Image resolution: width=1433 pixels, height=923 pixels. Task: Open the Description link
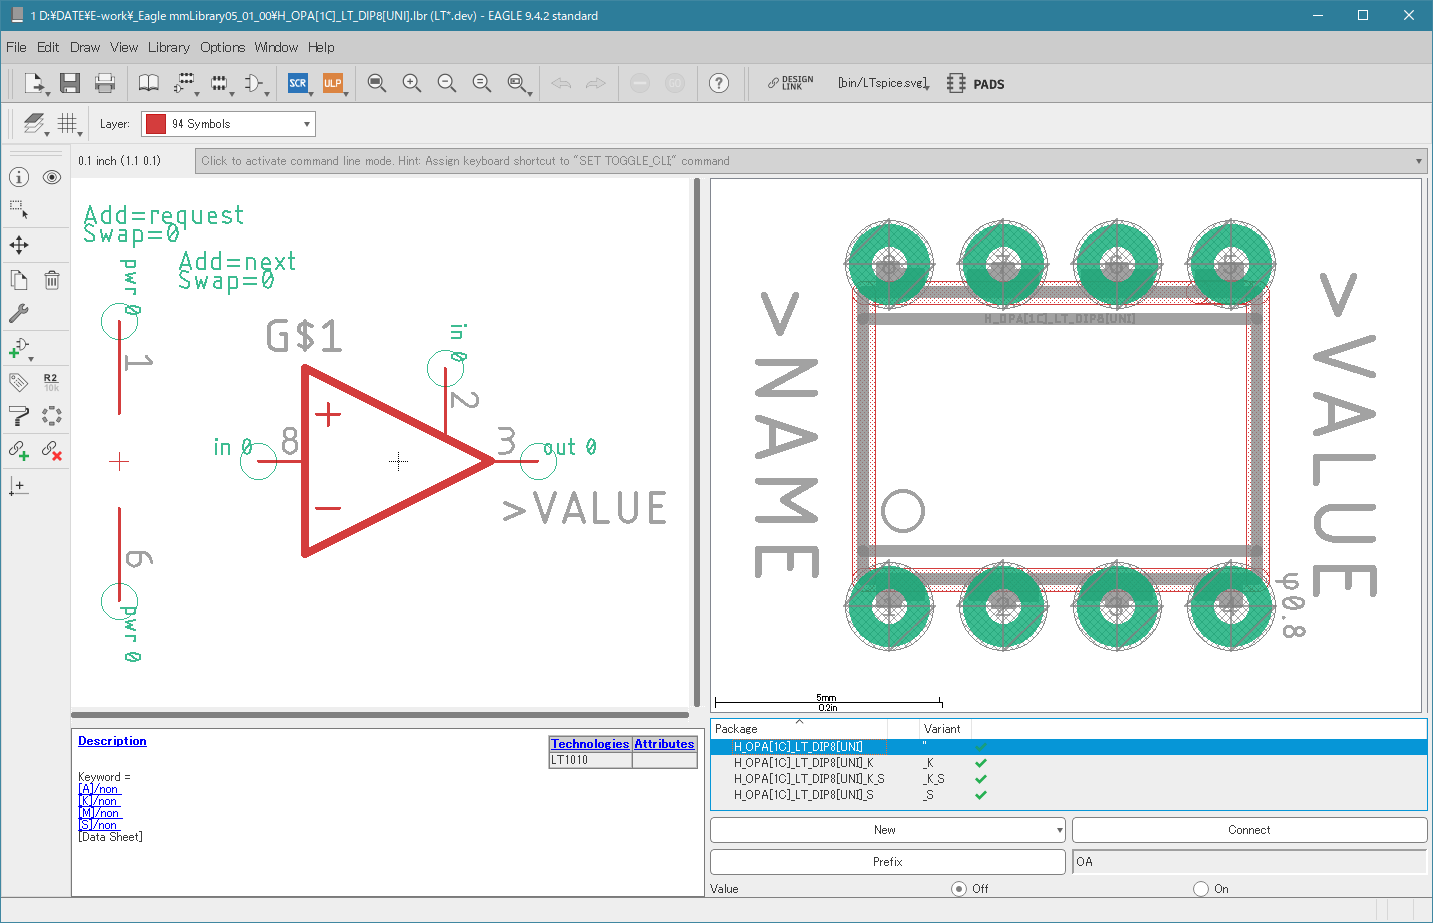pos(112,741)
